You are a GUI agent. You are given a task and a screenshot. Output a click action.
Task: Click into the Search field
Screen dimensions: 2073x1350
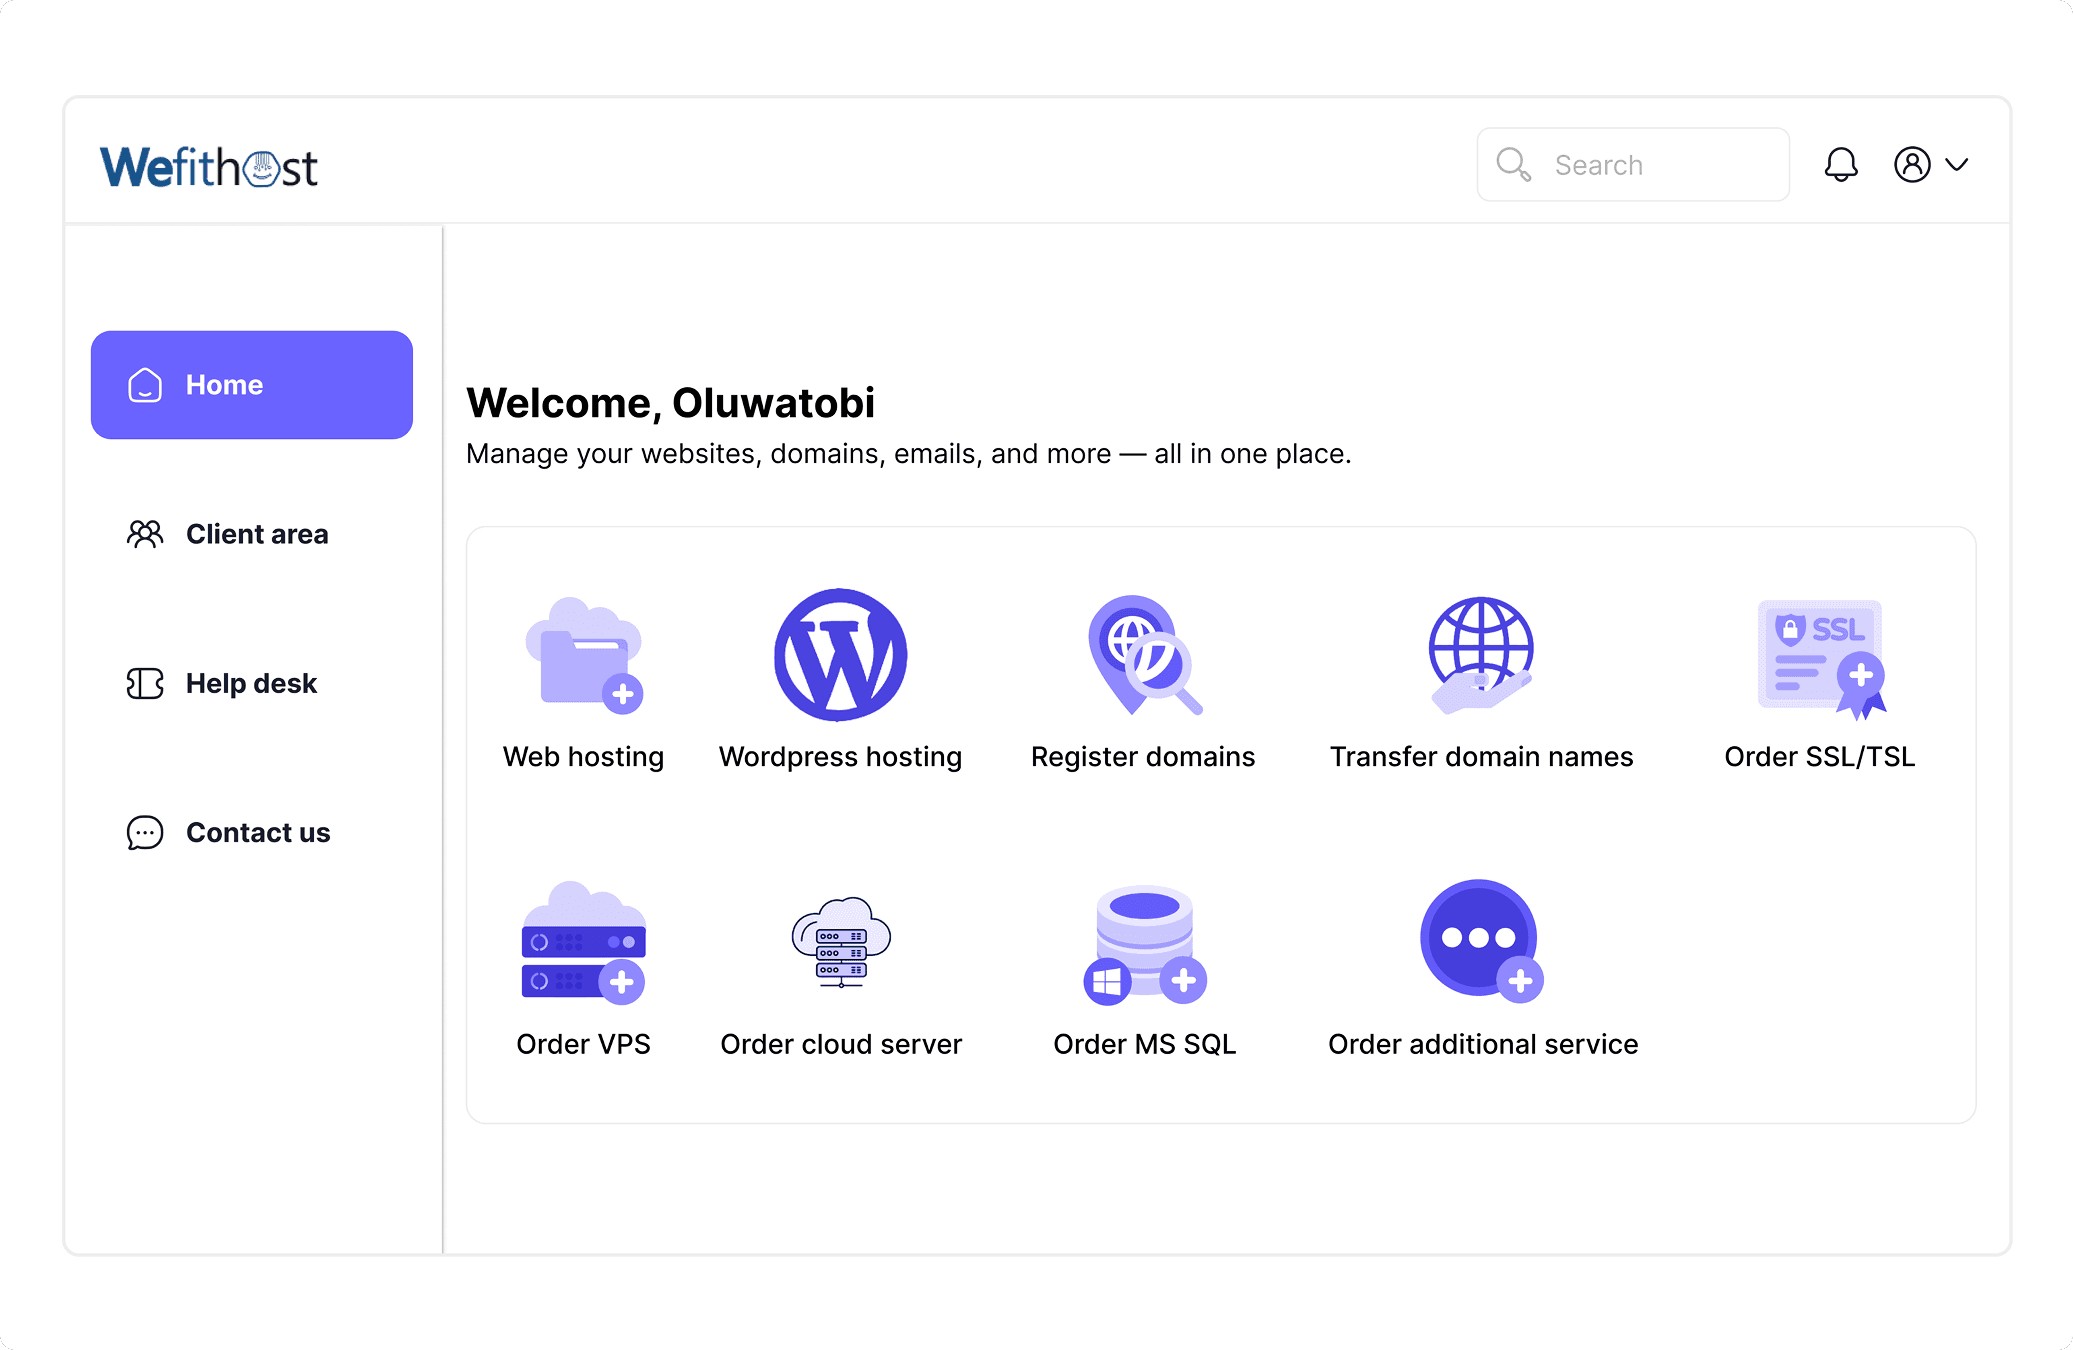(x=1660, y=165)
